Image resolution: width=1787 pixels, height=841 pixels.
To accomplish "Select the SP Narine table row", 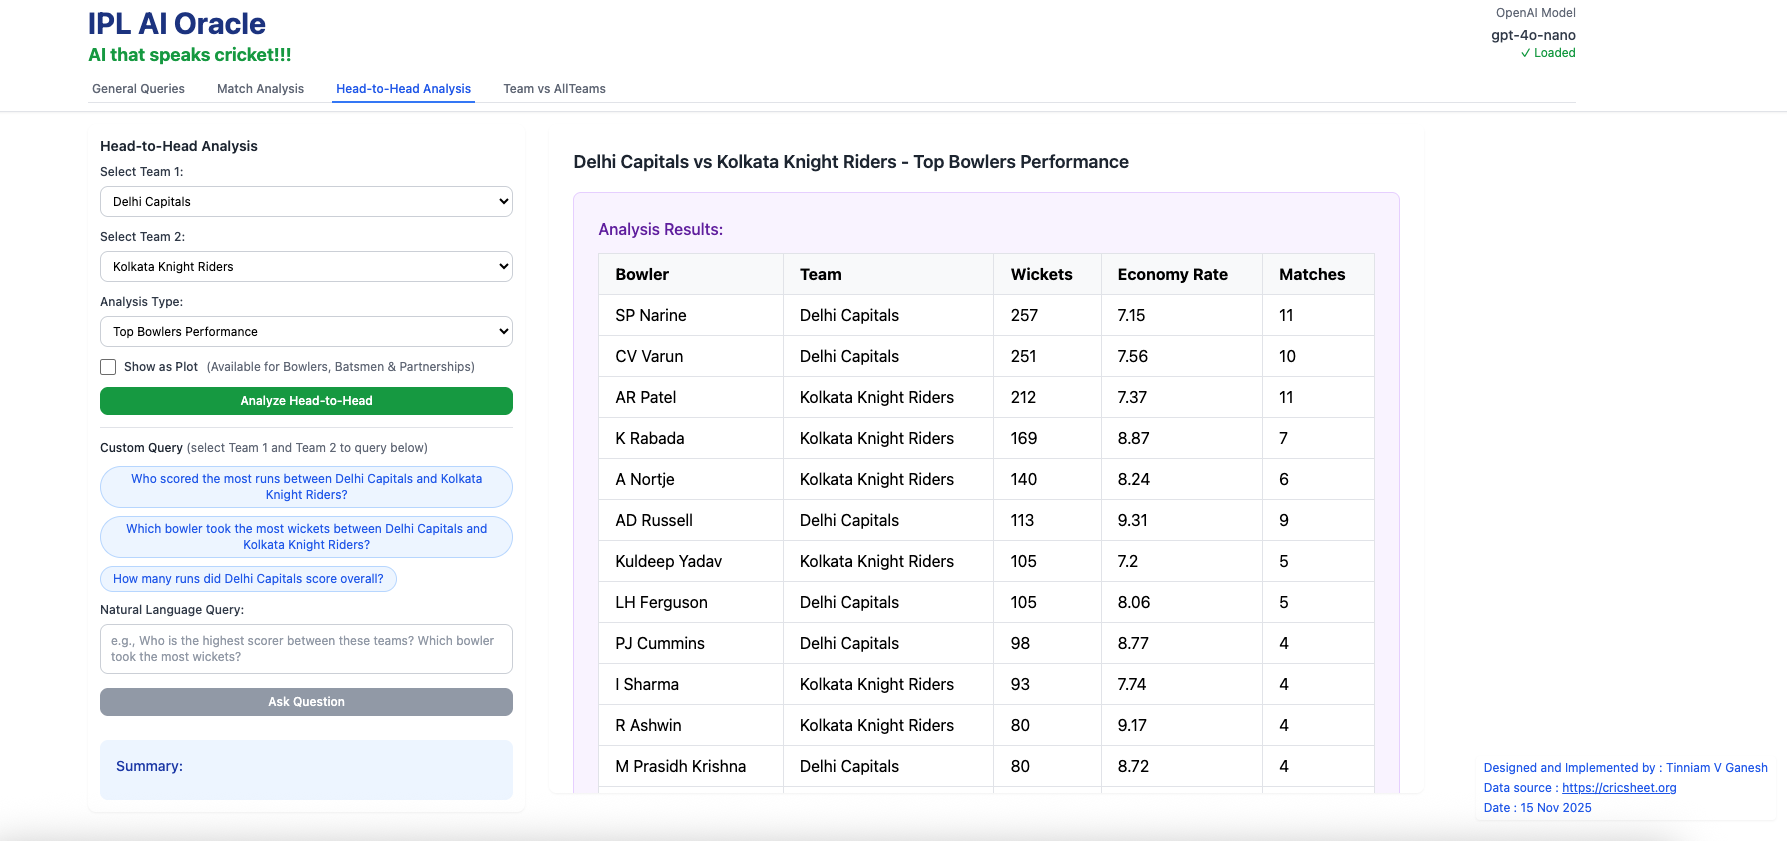I will click(985, 316).
